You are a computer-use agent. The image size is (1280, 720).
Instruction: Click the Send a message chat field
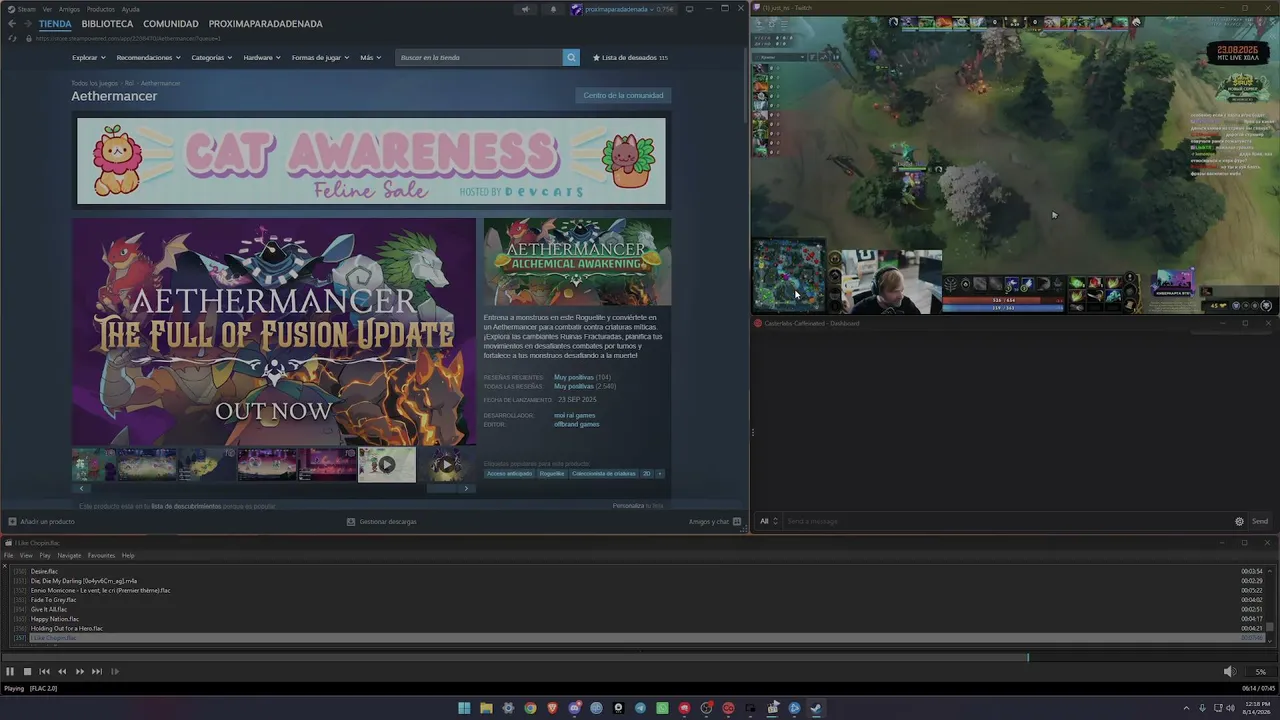pyautogui.click(x=1005, y=521)
